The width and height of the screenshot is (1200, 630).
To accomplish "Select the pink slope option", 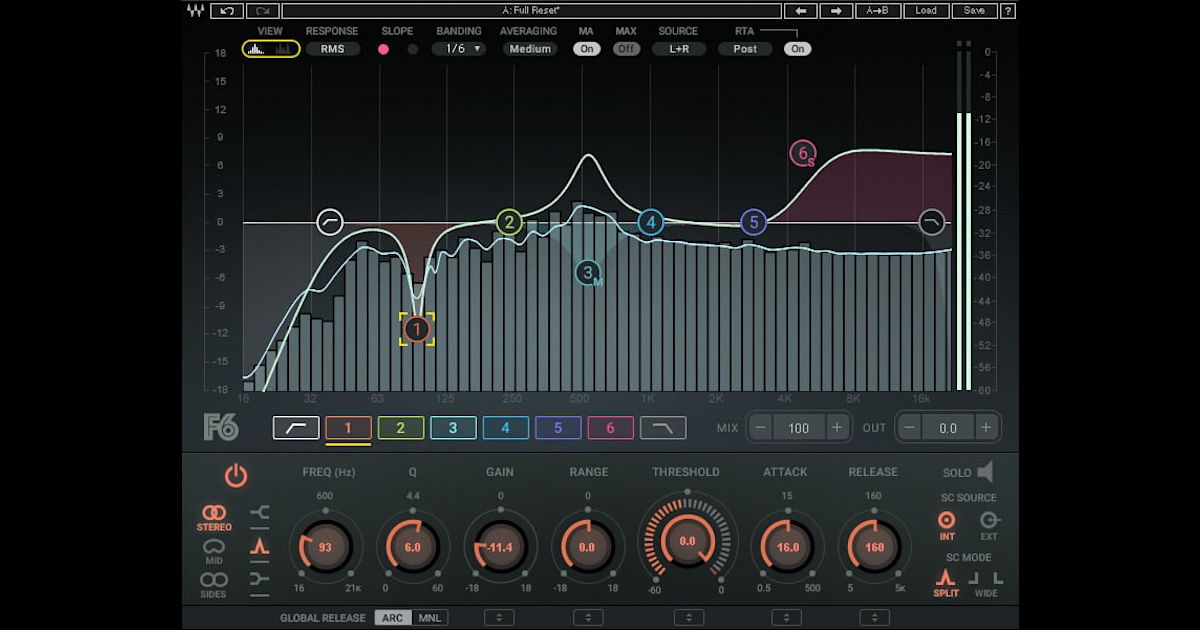I will [x=383, y=49].
